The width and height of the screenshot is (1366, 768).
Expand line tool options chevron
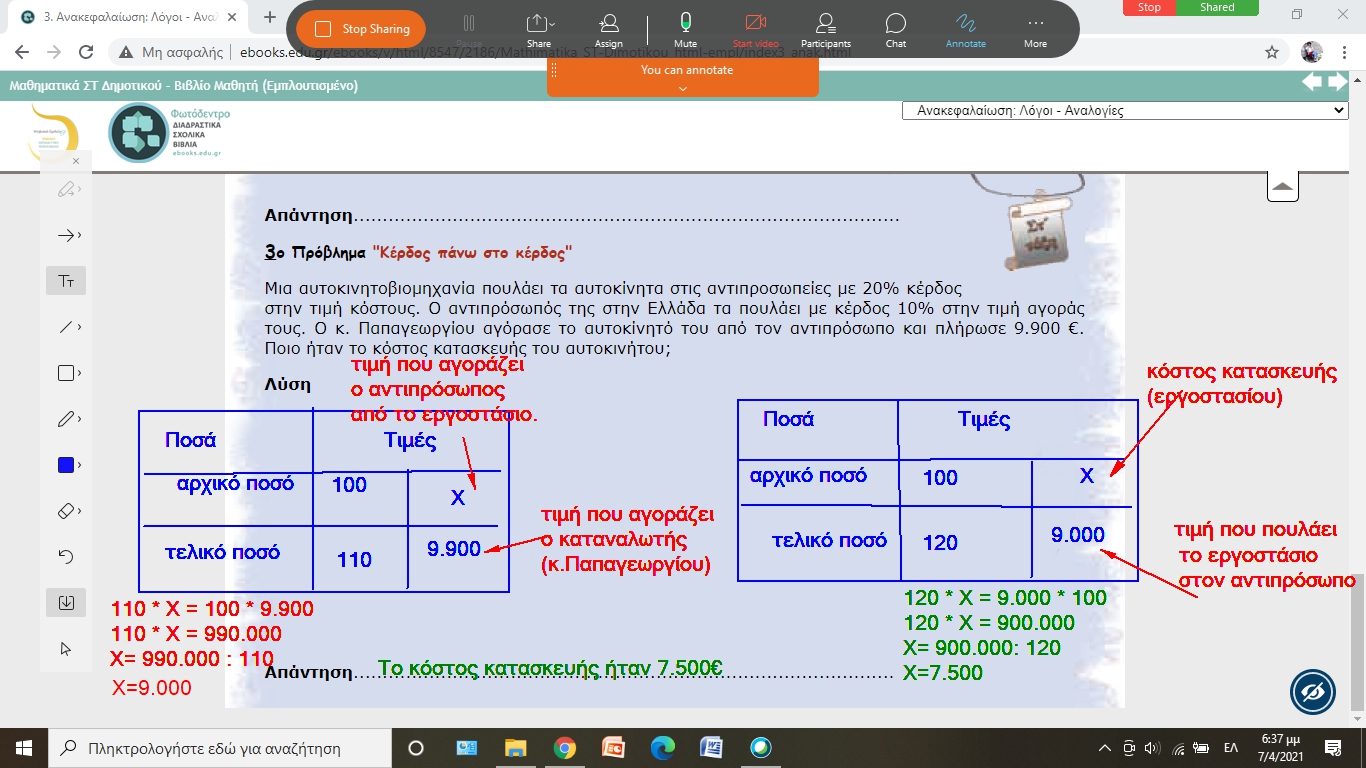(80, 327)
